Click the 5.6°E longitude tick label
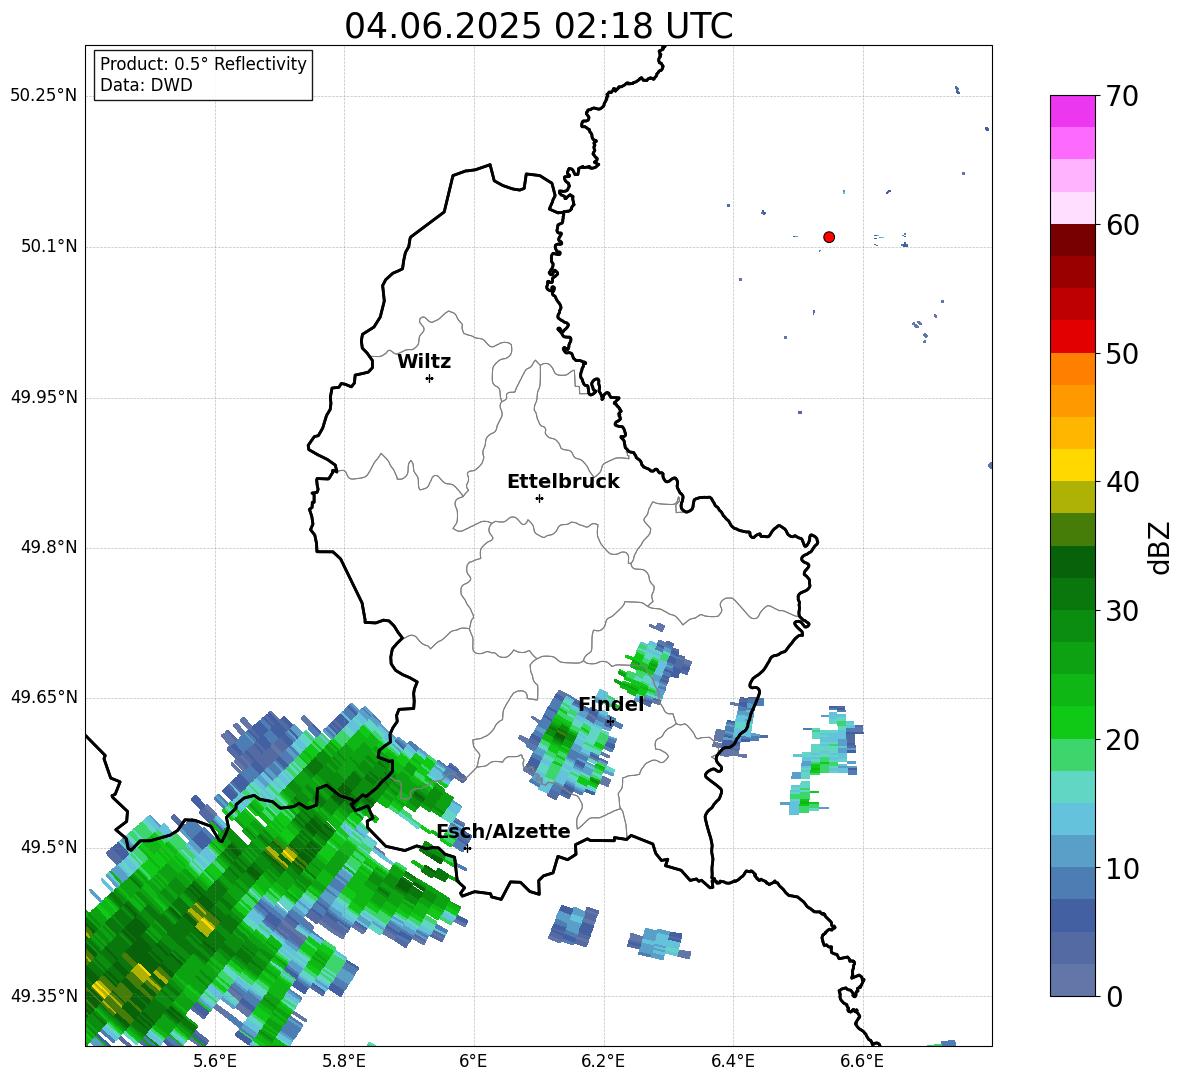This screenshot has width=1184, height=1081. coord(215,1061)
